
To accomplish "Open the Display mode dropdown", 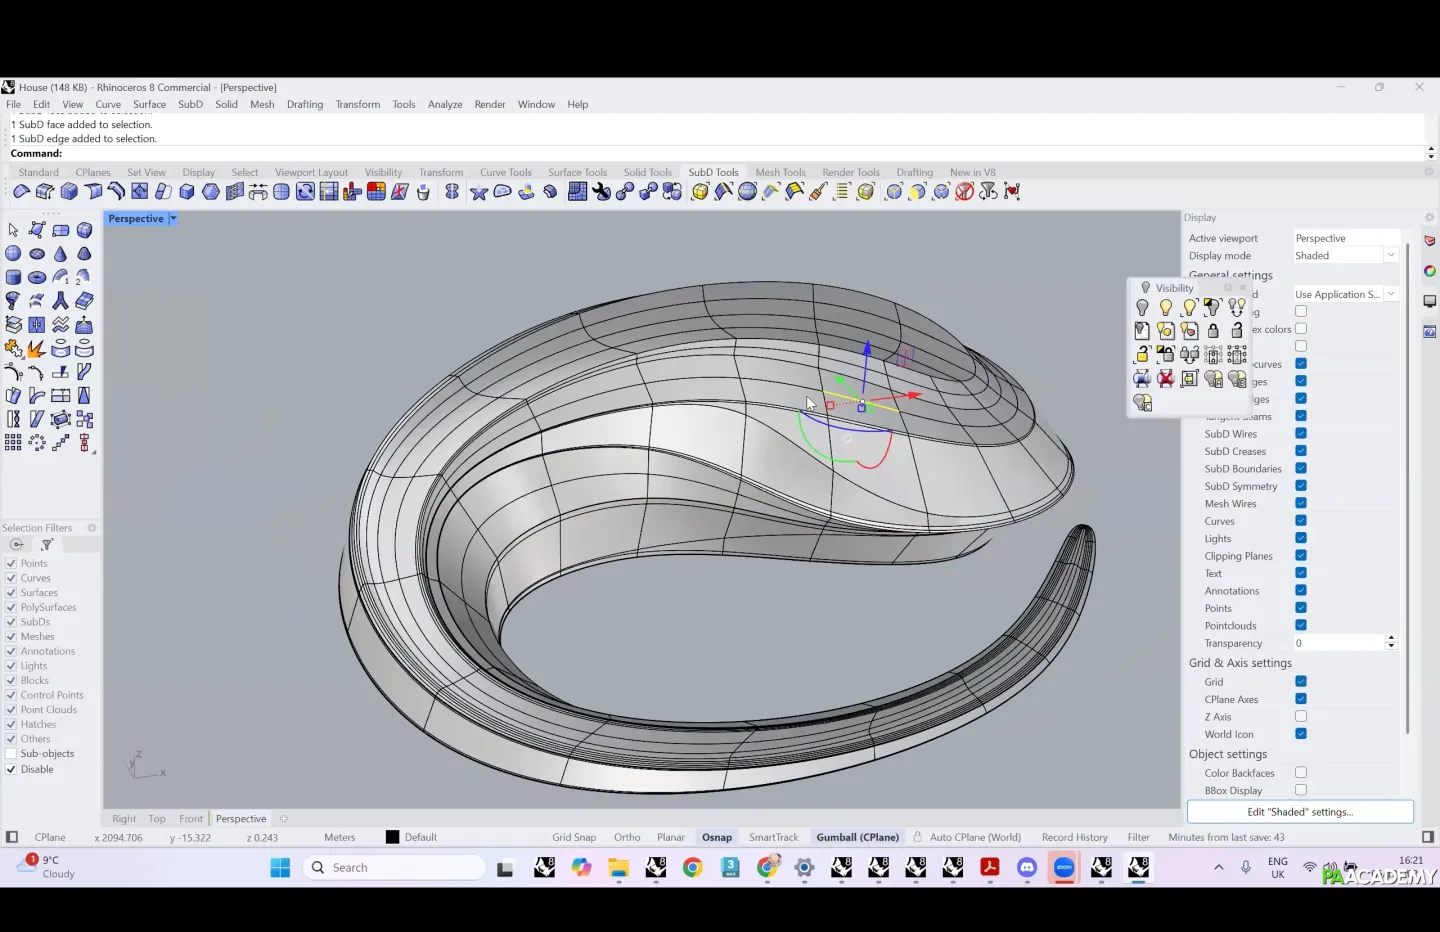I will tap(1390, 256).
